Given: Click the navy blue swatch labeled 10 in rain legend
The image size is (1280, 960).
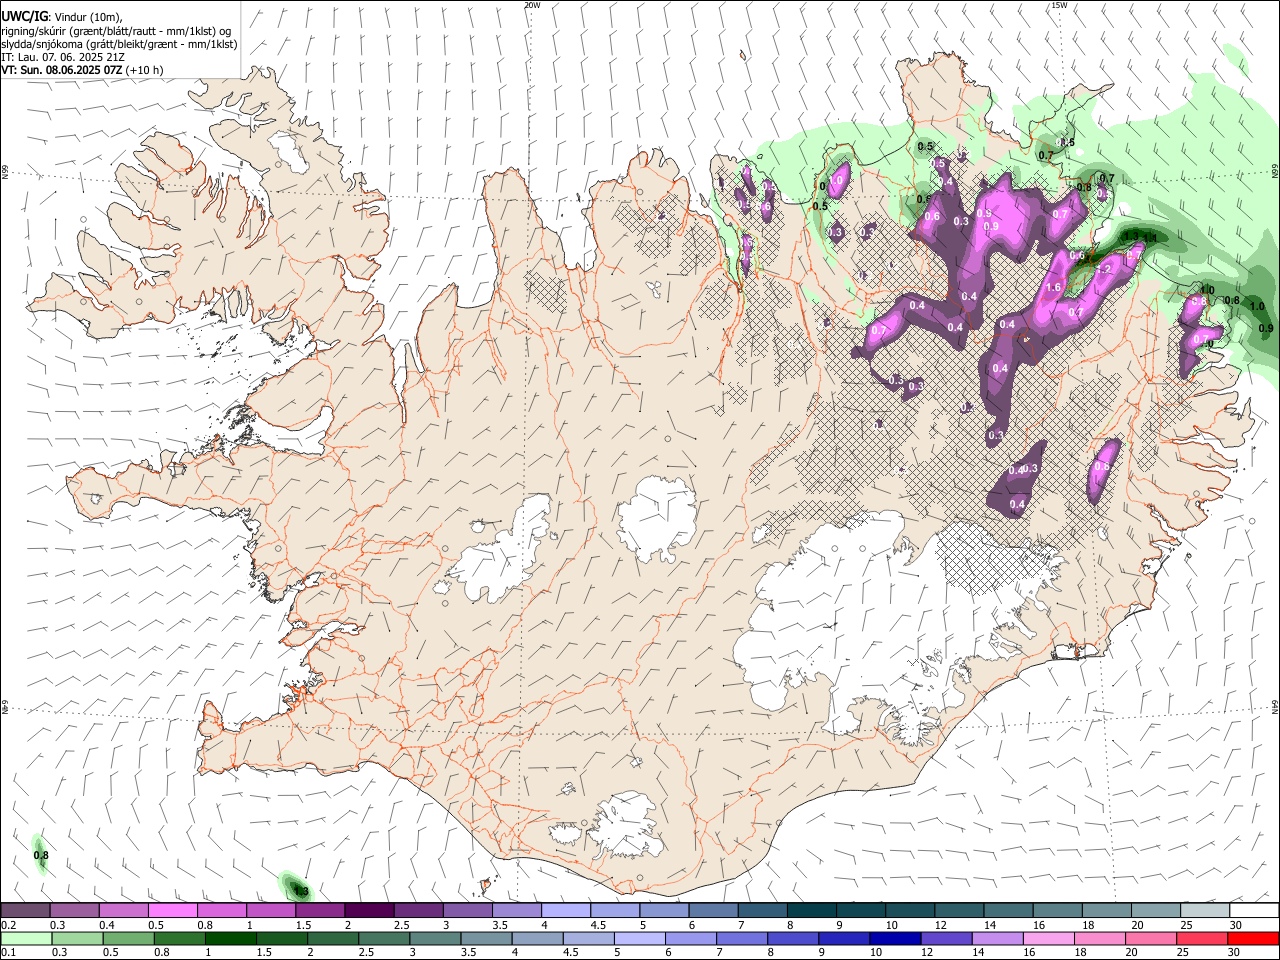Looking at the screenshot, I should click(895, 939).
